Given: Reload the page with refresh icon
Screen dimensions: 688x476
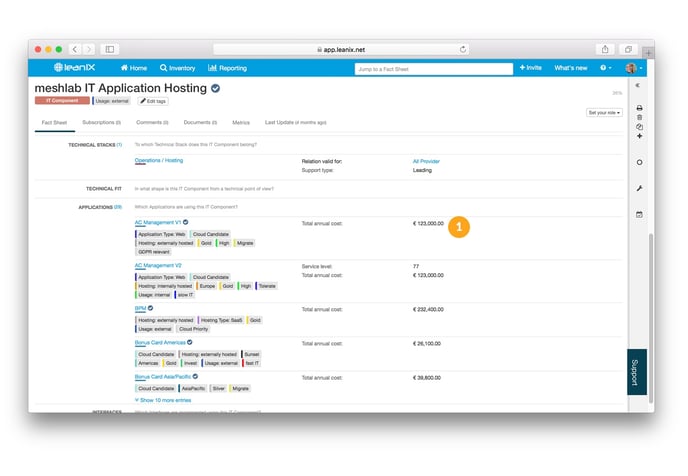Looking at the screenshot, I should [x=462, y=49].
